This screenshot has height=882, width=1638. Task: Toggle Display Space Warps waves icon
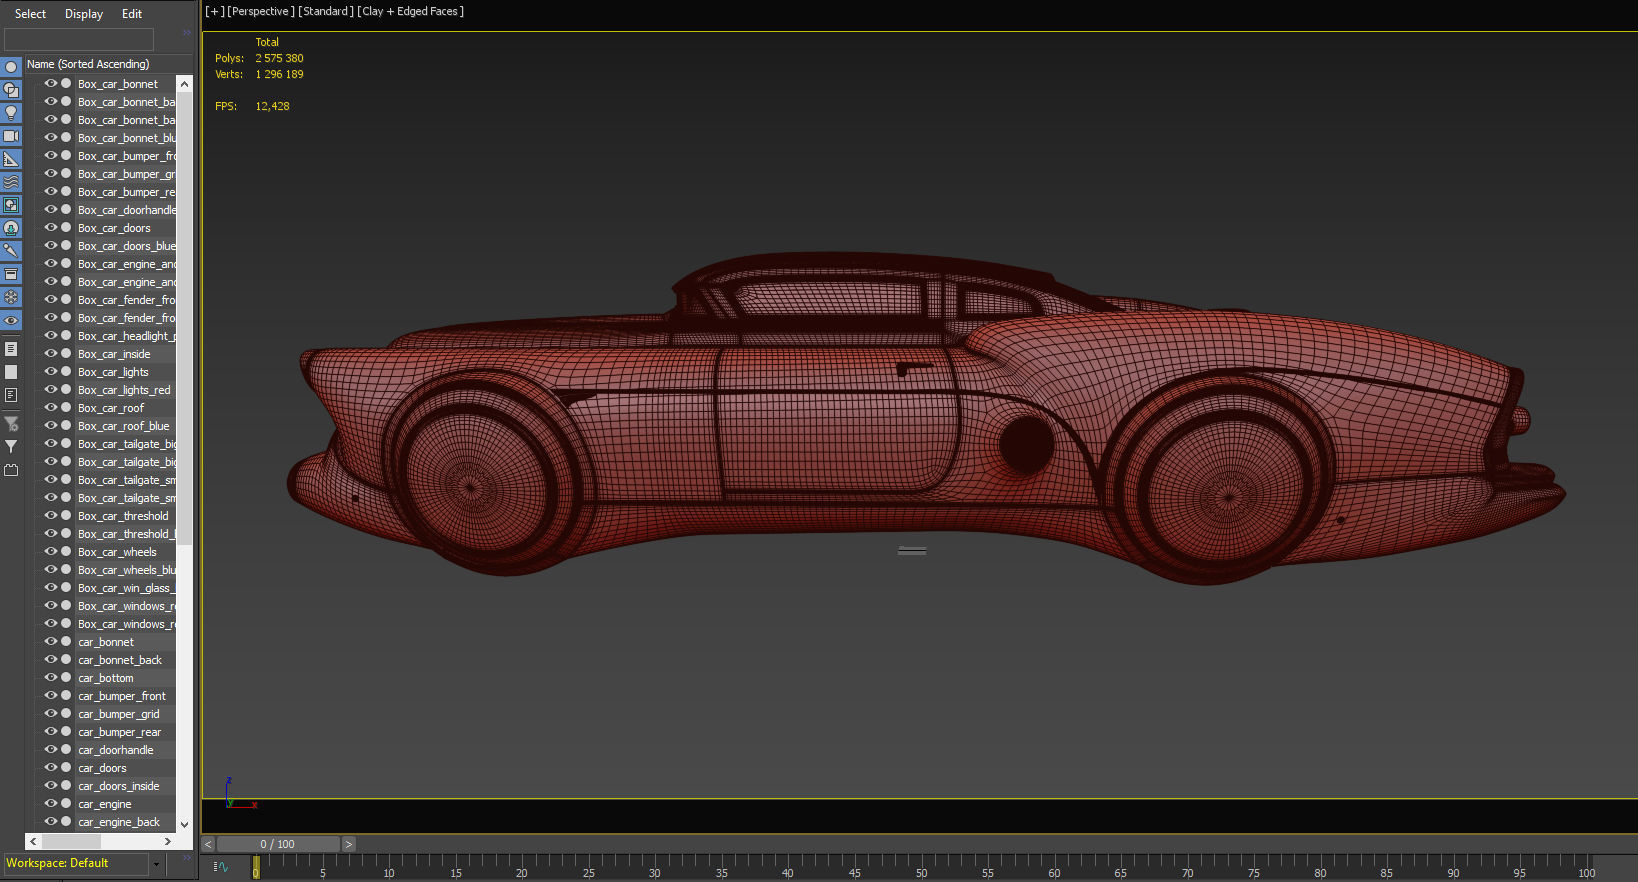click(x=11, y=182)
